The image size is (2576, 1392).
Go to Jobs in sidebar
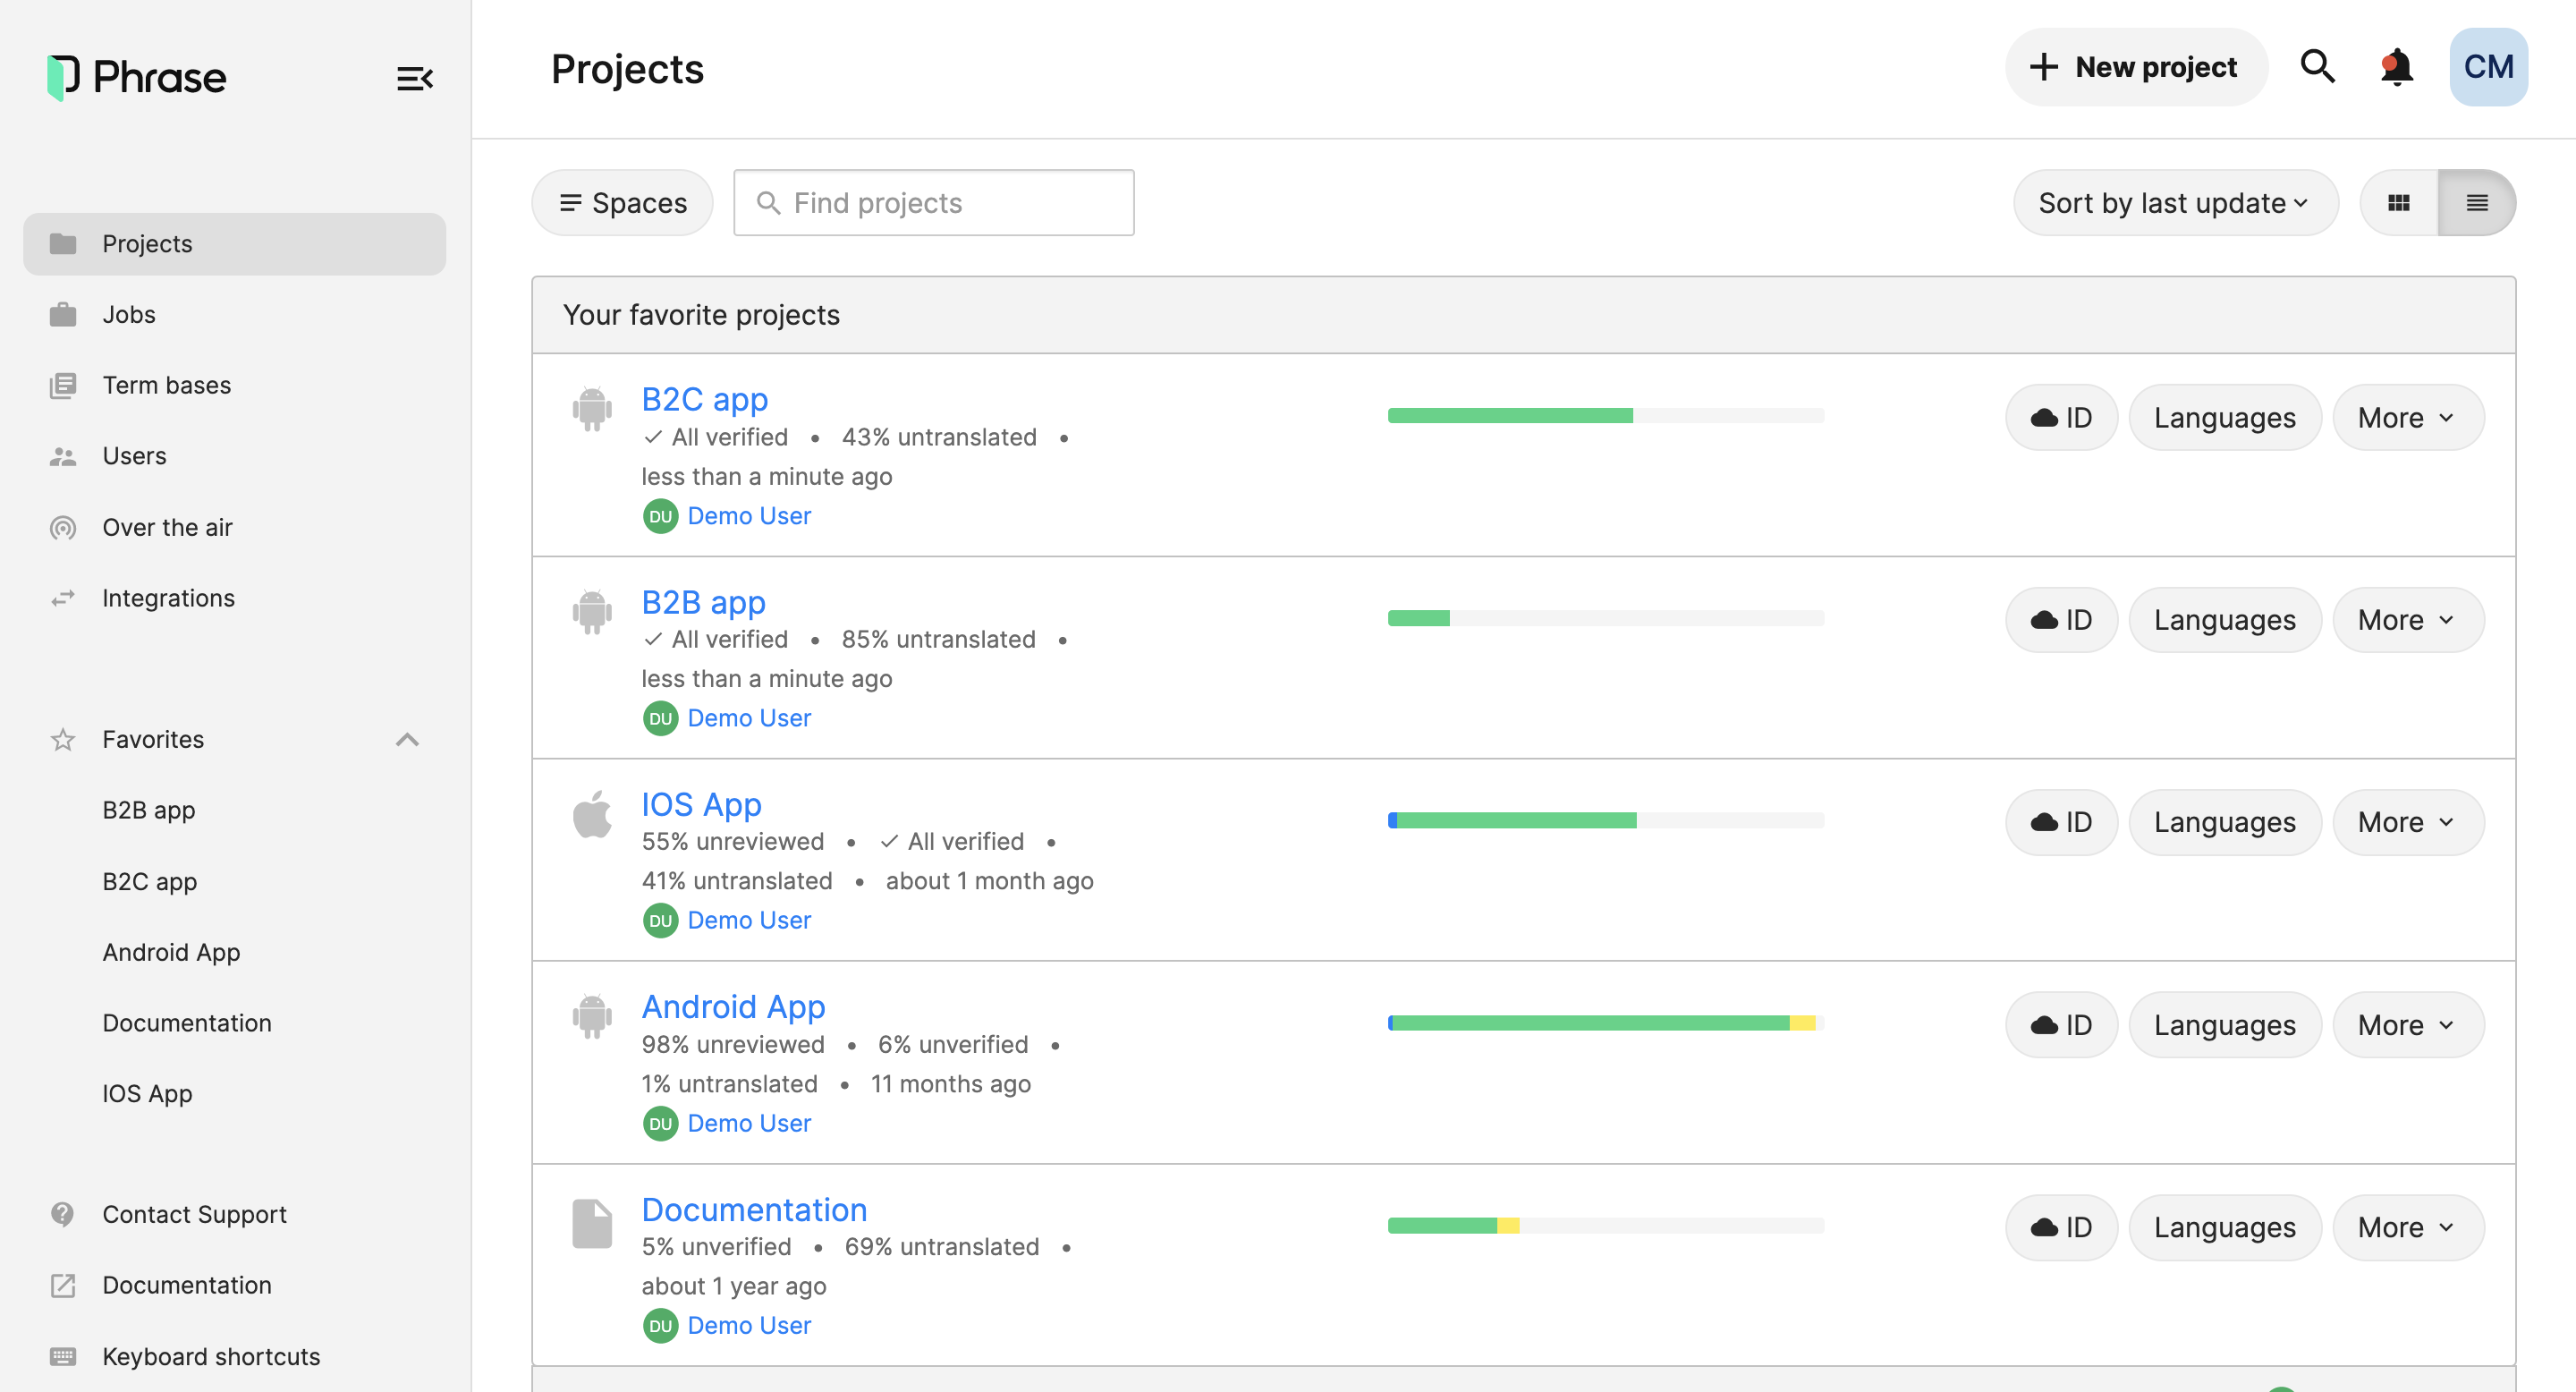(129, 314)
